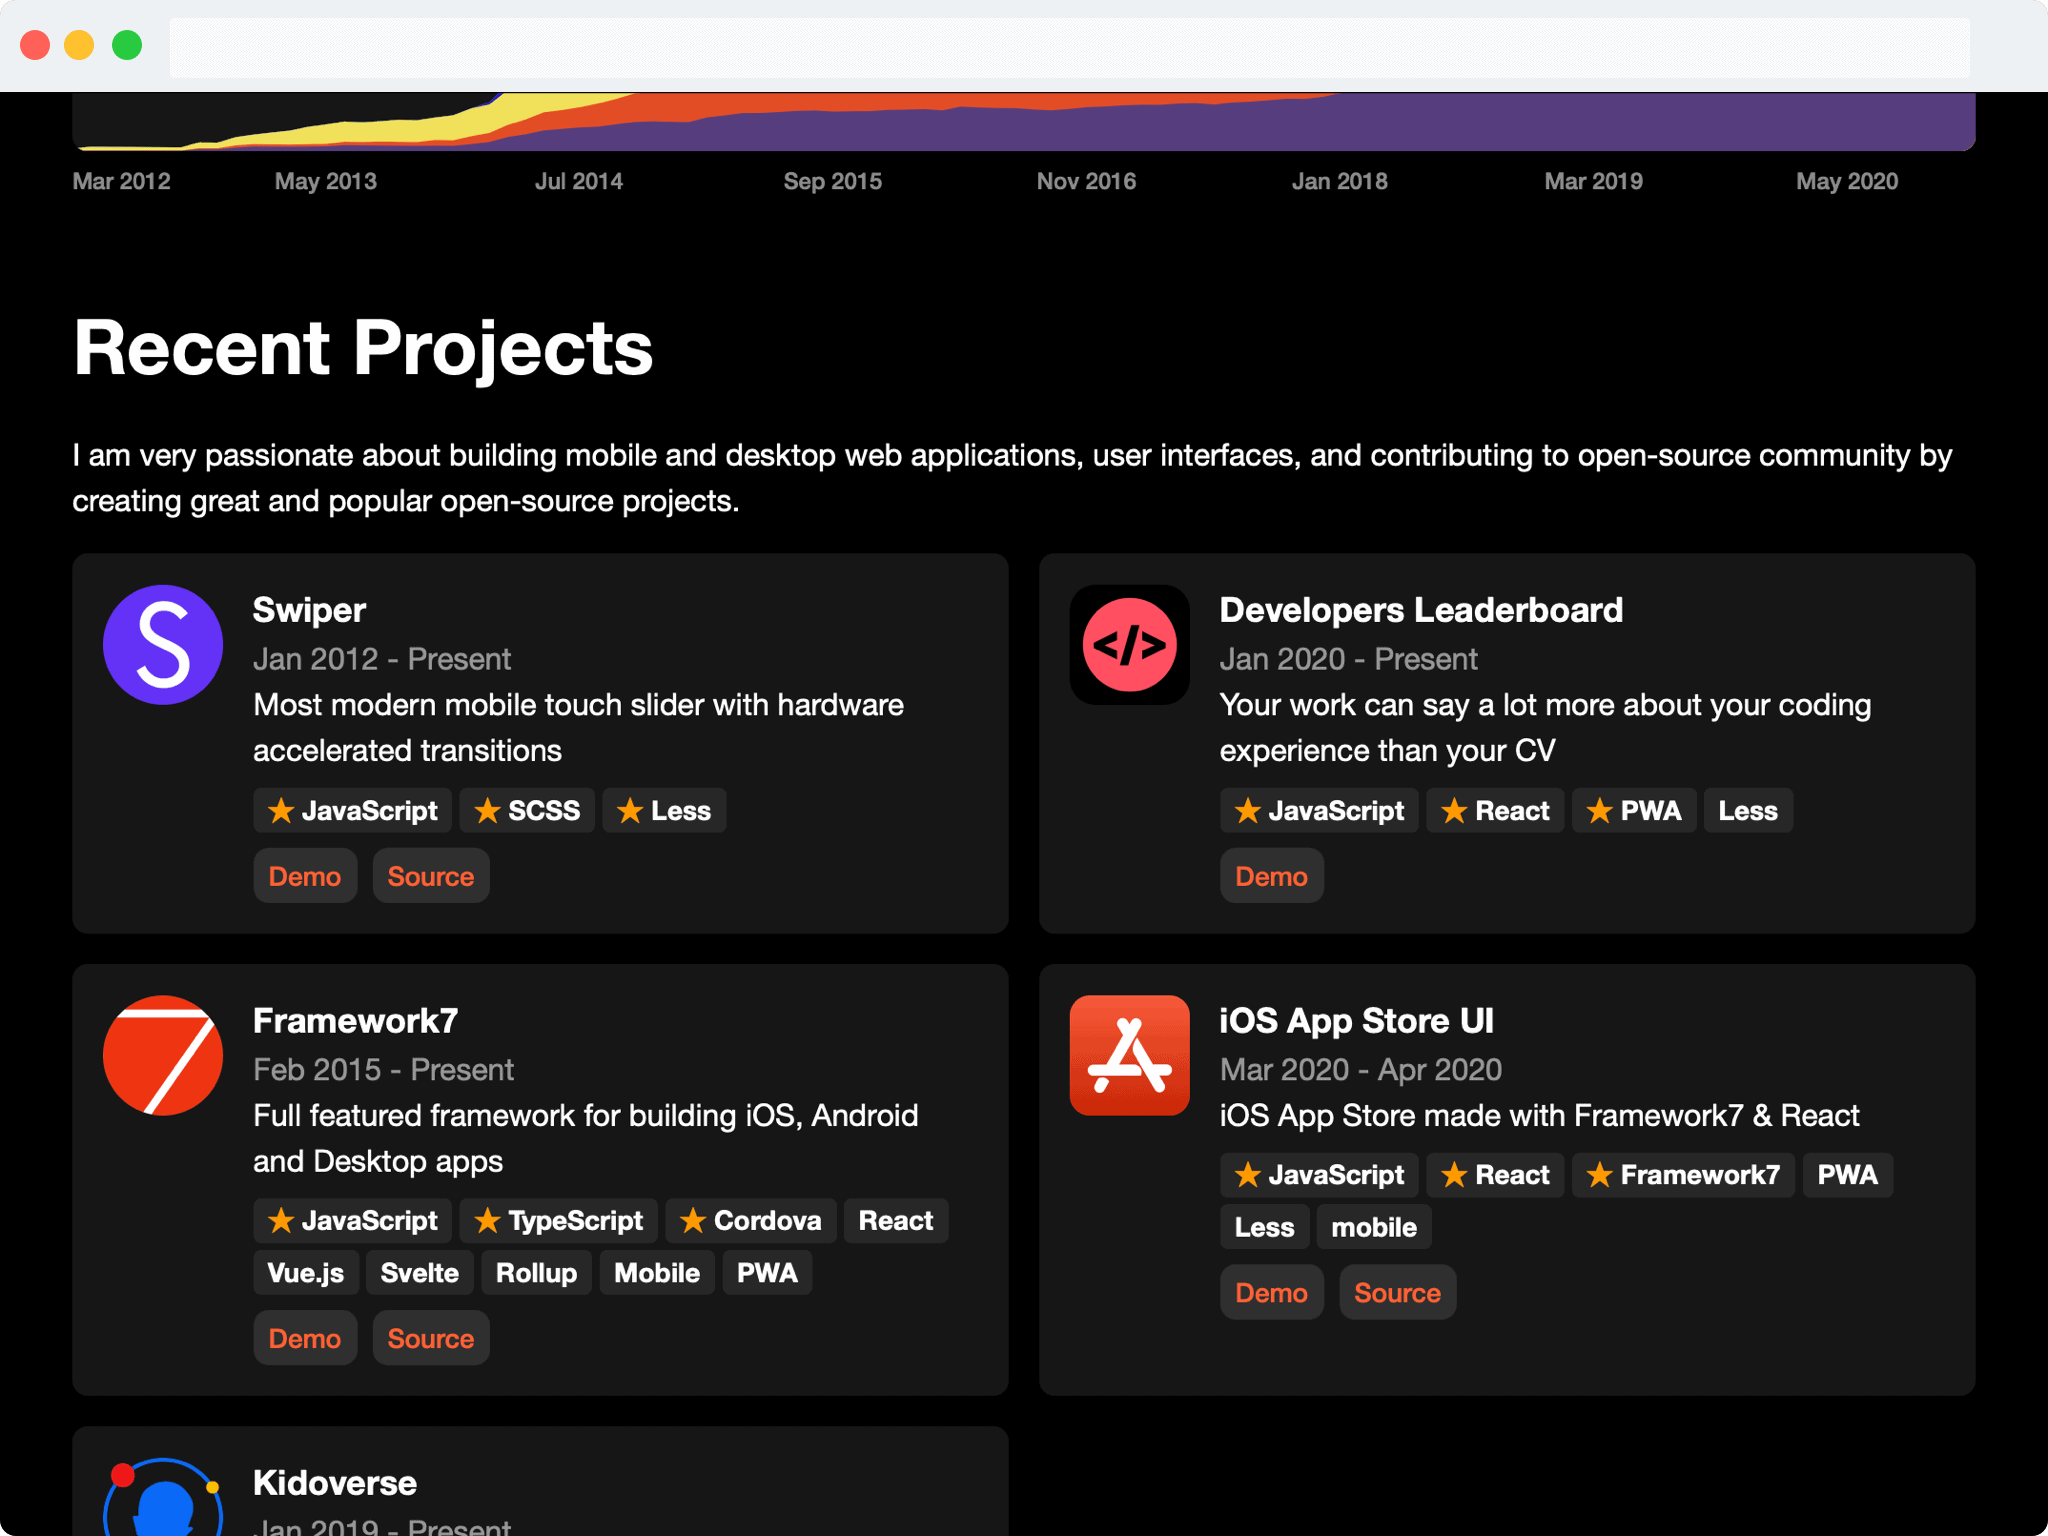
Task: Click the purple Swiper logo icon
Action: (x=163, y=645)
